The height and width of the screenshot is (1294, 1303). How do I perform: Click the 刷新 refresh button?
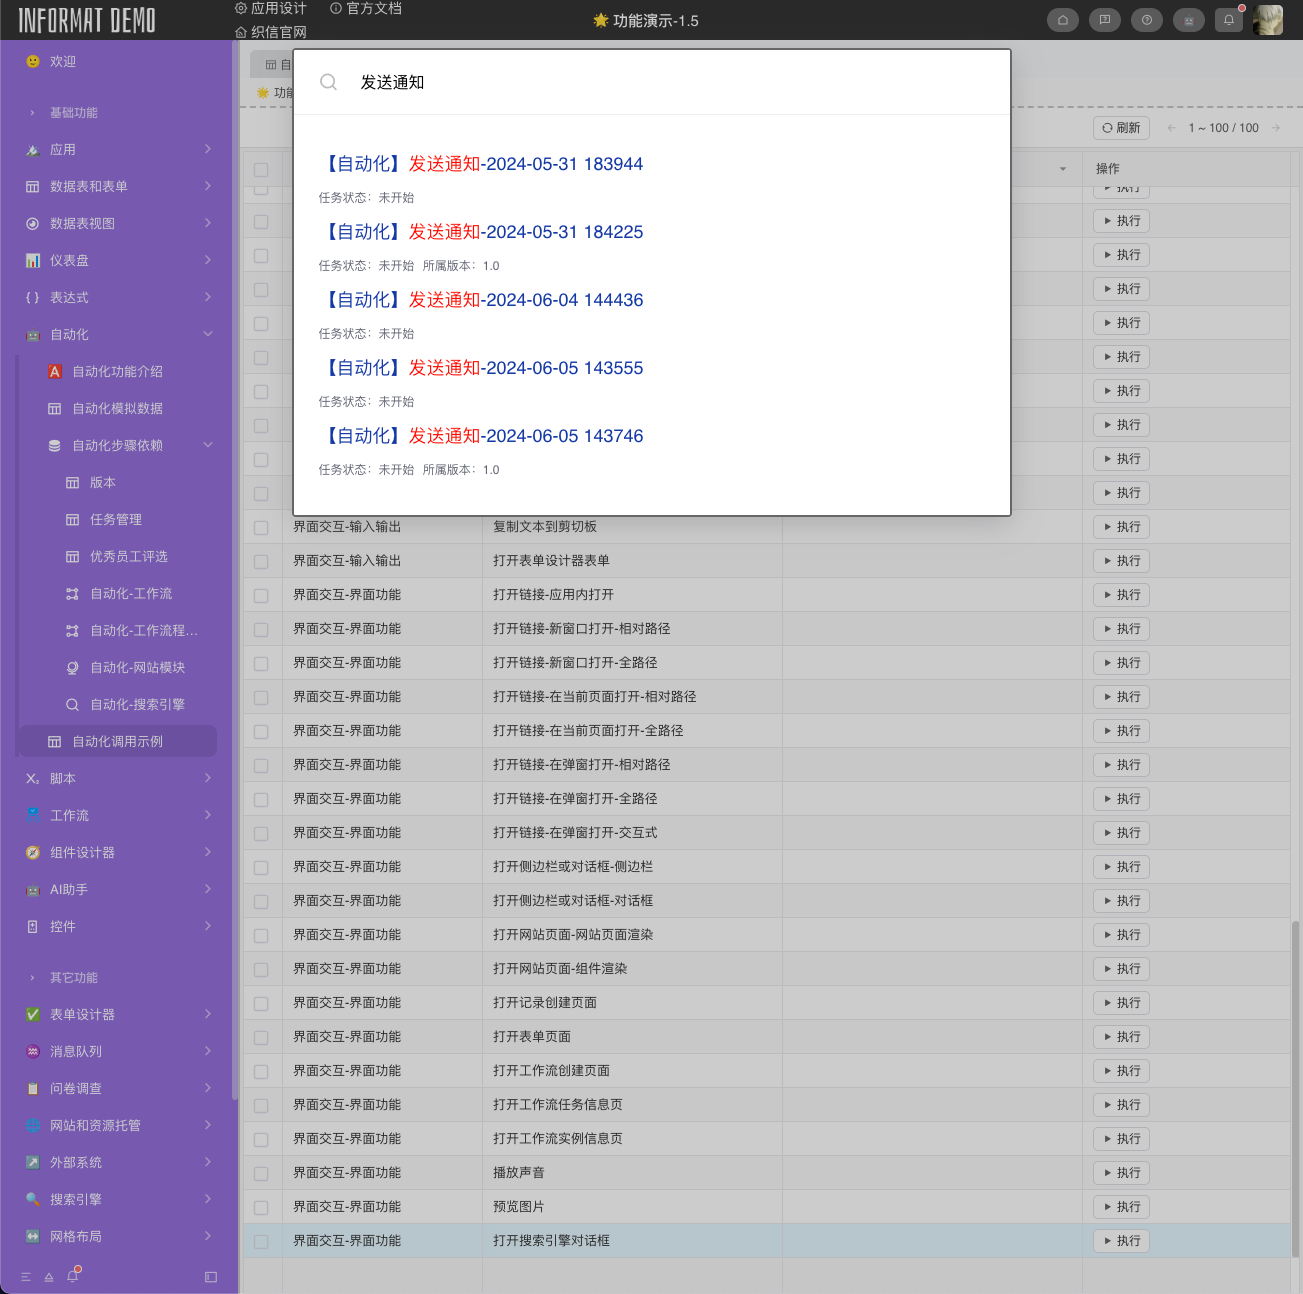click(x=1121, y=128)
